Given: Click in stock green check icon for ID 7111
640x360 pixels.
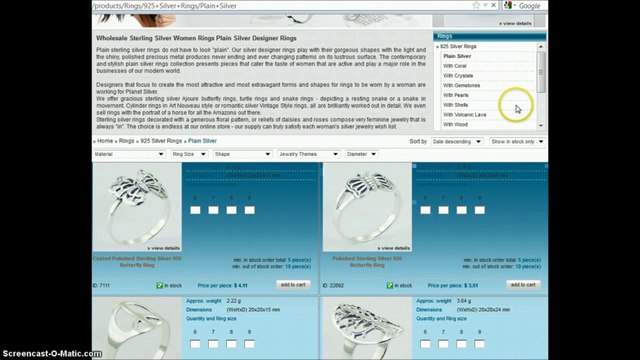Looking at the screenshot, I should click(x=160, y=286).
